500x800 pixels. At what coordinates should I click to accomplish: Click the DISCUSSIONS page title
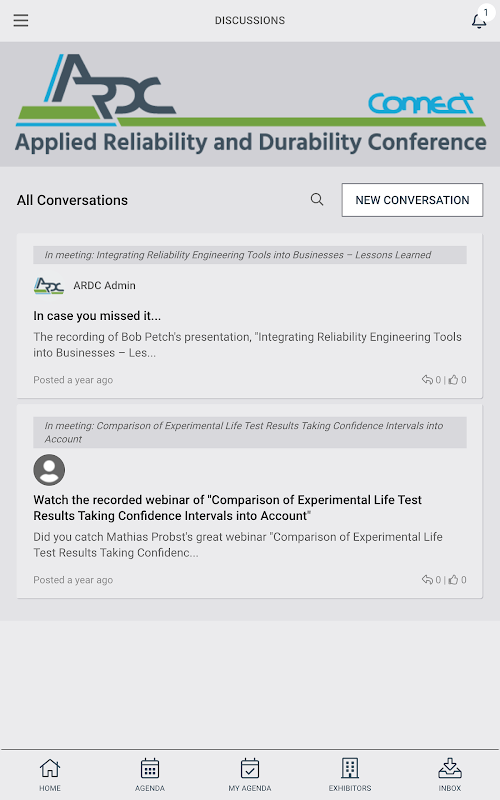(x=250, y=20)
